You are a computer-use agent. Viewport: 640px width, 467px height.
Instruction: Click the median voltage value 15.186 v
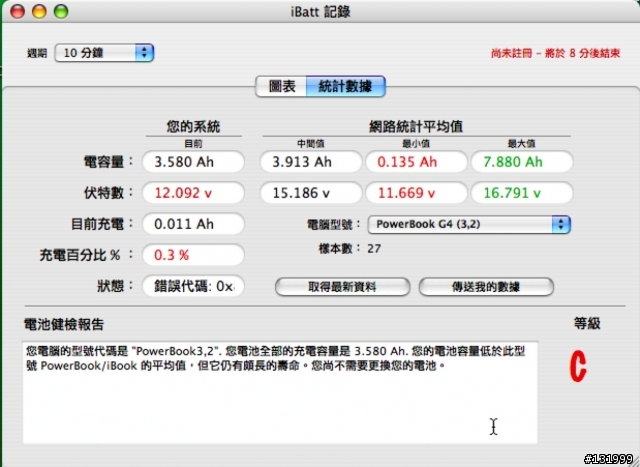311,193
